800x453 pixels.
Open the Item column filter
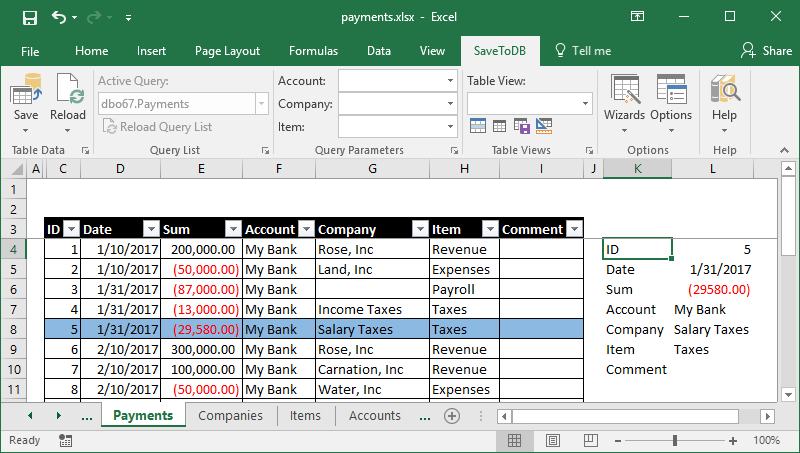[490, 230]
